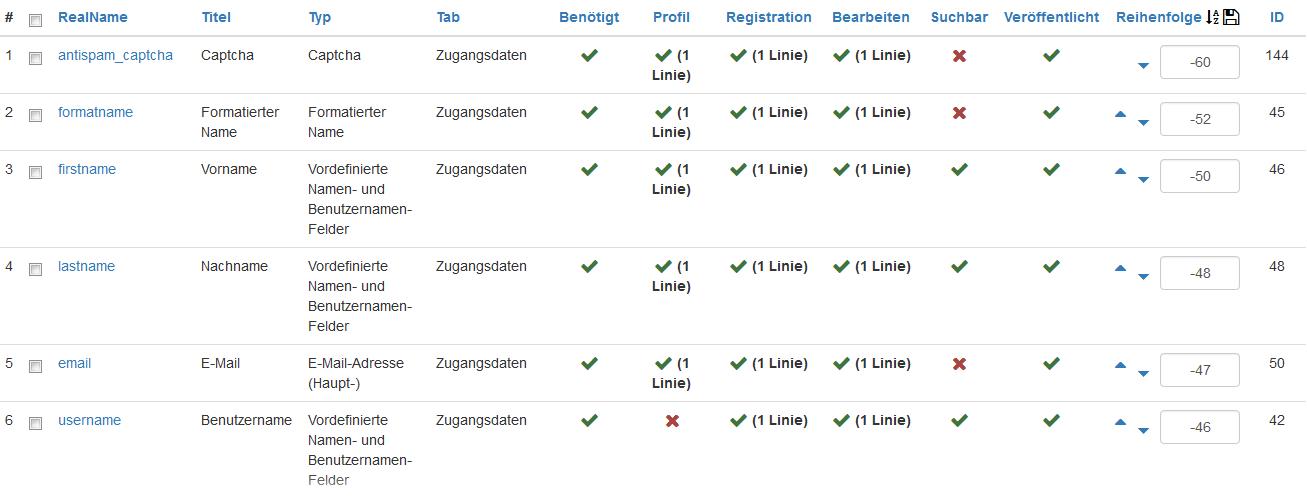This screenshot has width=1307, height=497.
Task: Click the save order floppy disk icon
Action: (x=1231, y=17)
